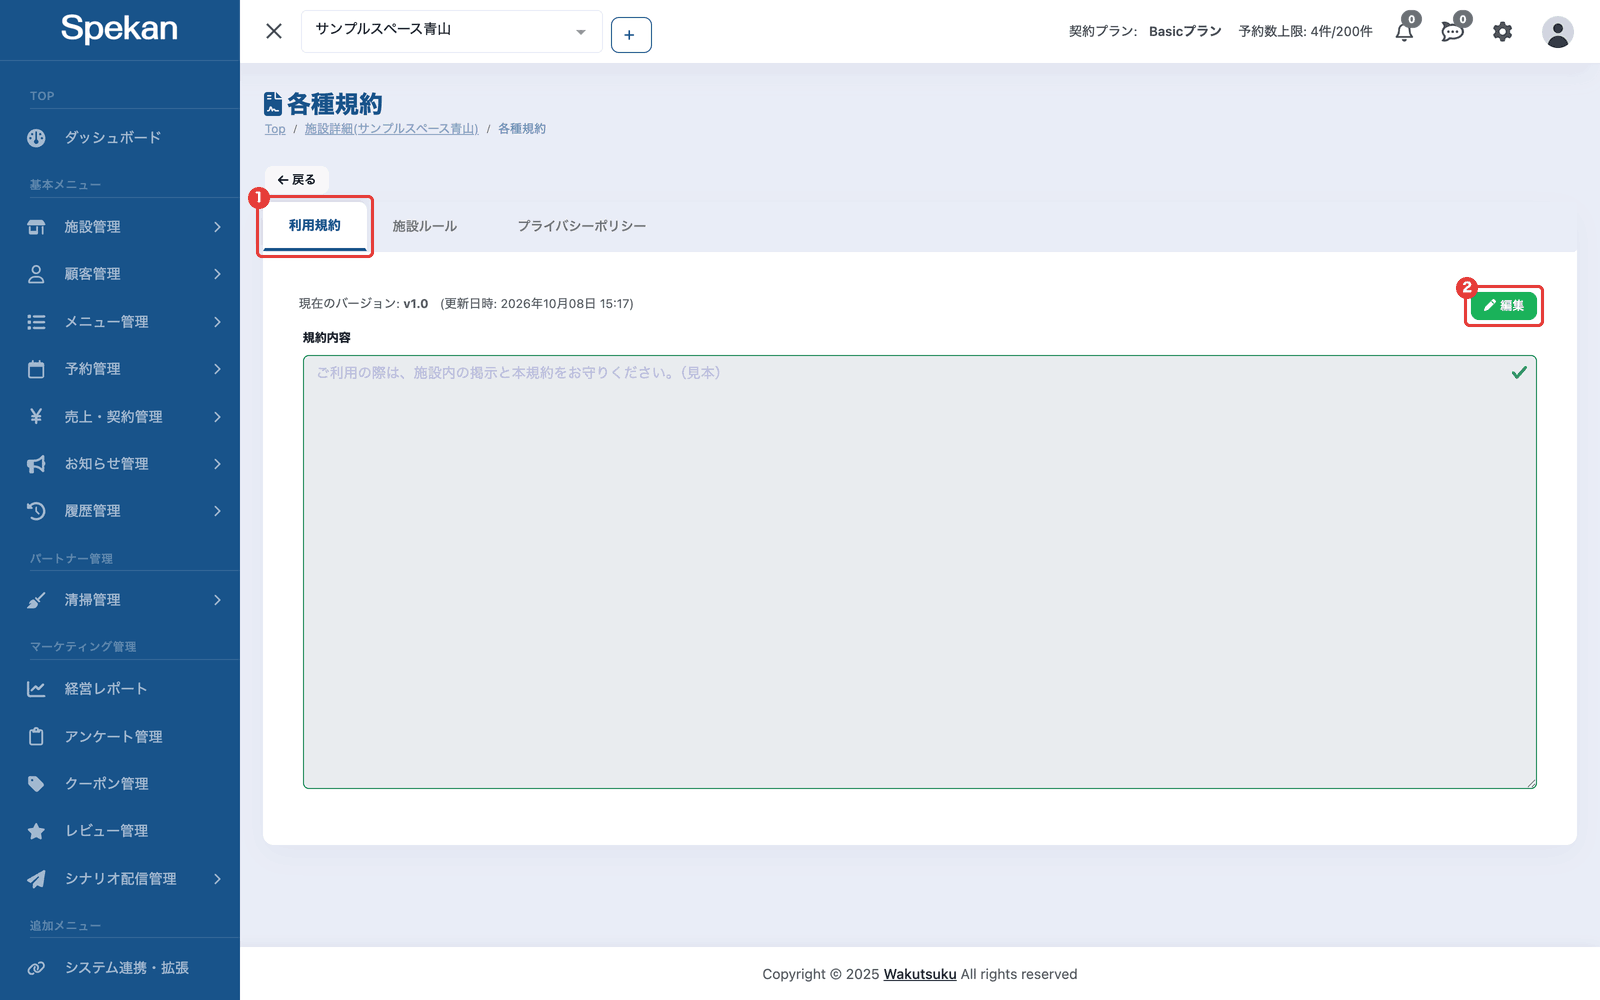The height and width of the screenshot is (1000, 1600).
Task: Select the 利用規約 tab
Action: point(315,226)
